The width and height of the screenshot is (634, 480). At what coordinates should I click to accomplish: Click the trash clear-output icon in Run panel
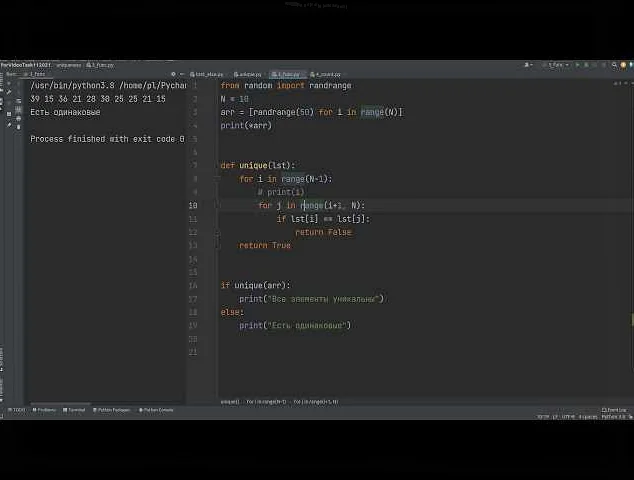pyautogui.click(x=18, y=127)
